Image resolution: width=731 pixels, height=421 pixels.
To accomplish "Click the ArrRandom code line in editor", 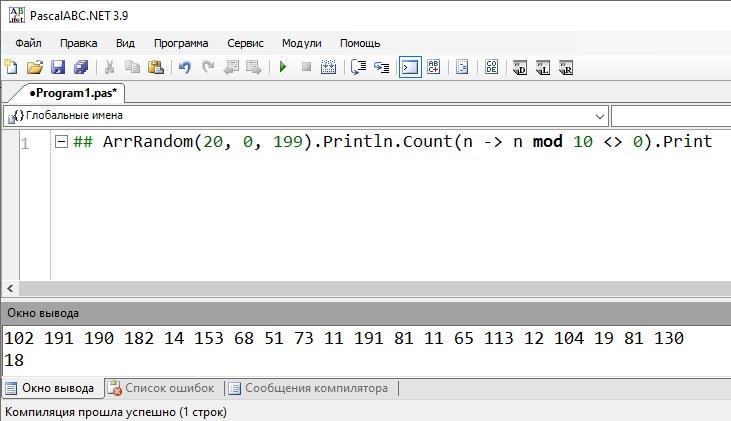I will pos(393,141).
